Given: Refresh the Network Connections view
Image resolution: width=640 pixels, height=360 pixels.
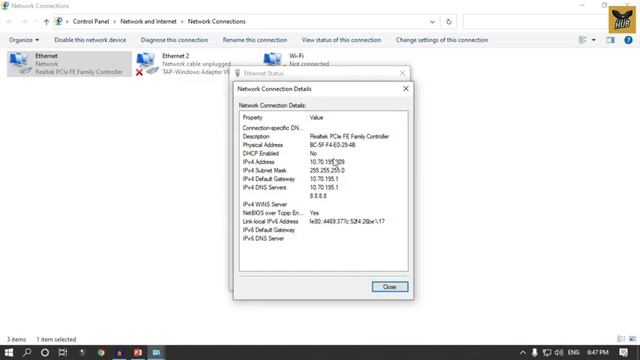Looking at the screenshot, I should pyautogui.click(x=449, y=22).
